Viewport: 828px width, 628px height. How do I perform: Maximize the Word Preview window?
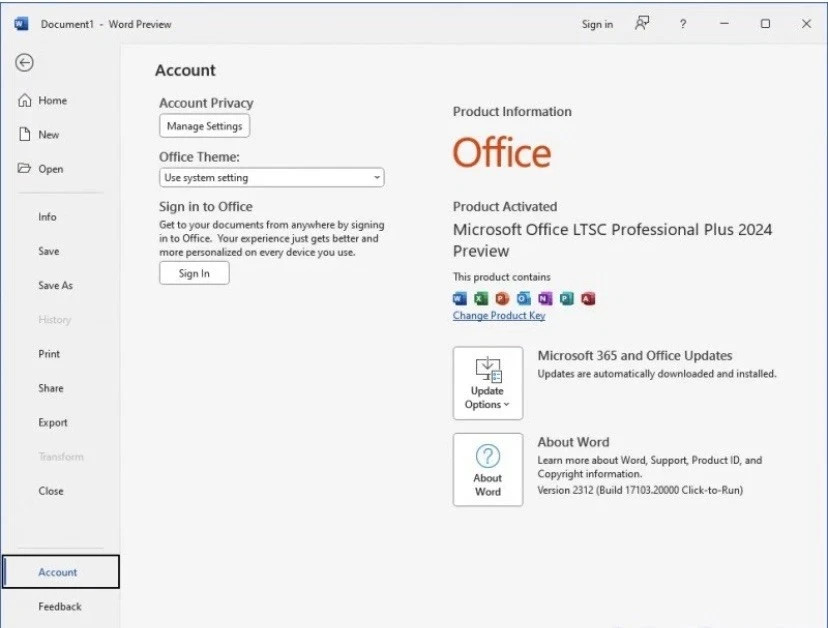(765, 24)
